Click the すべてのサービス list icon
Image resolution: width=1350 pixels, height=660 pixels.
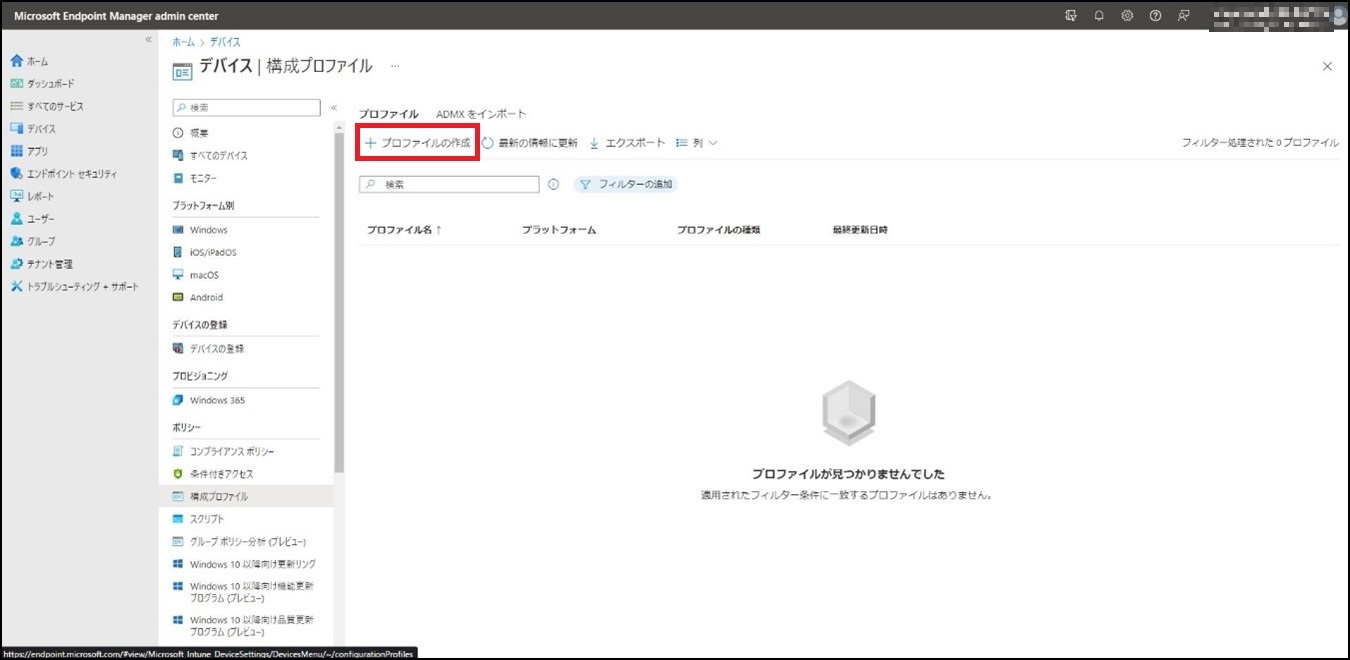click(x=16, y=106)
